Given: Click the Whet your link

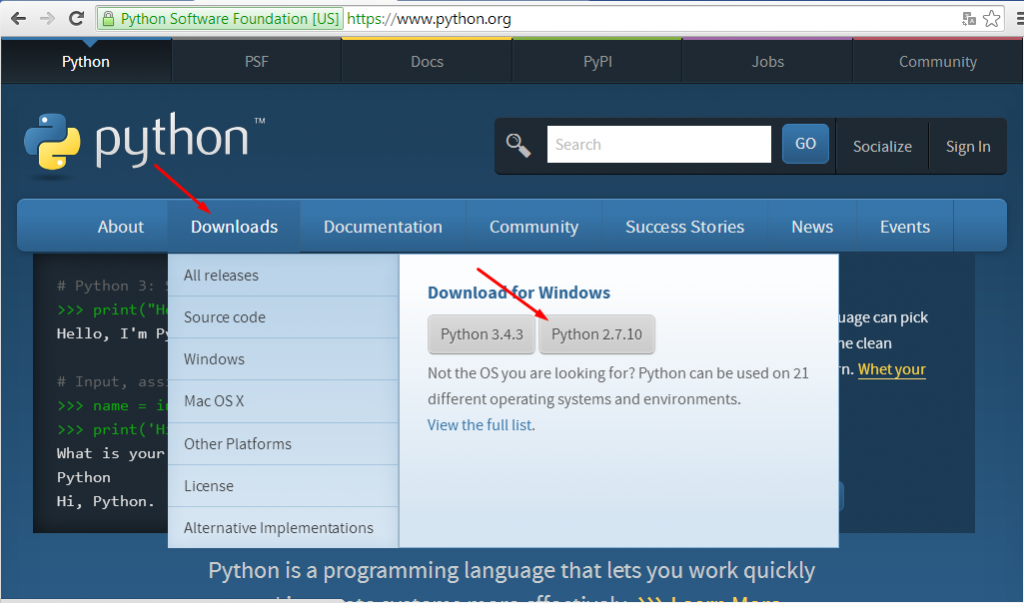Looking at the screenshot, I should 891,369.
